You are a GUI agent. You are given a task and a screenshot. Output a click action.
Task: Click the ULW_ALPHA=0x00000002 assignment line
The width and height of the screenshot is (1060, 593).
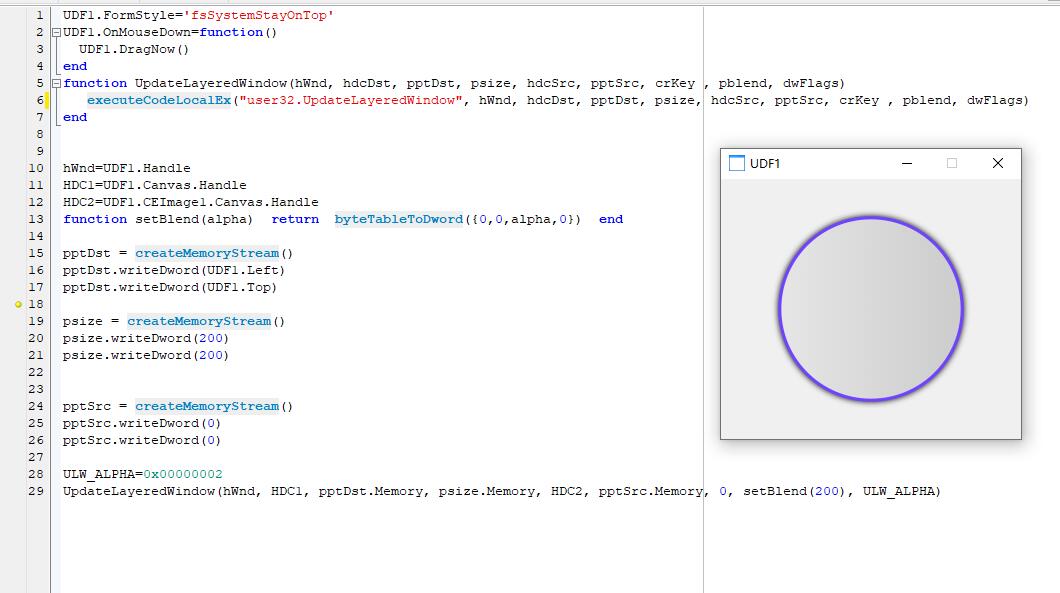[x=142, y=474]
